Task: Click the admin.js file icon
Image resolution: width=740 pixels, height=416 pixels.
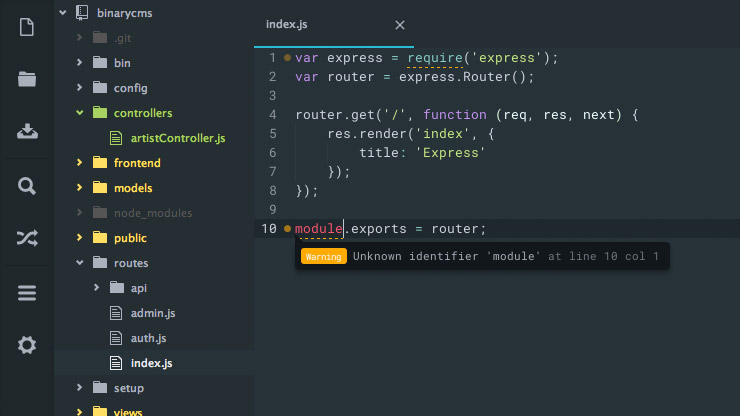Action: click(x=116, y=313)
